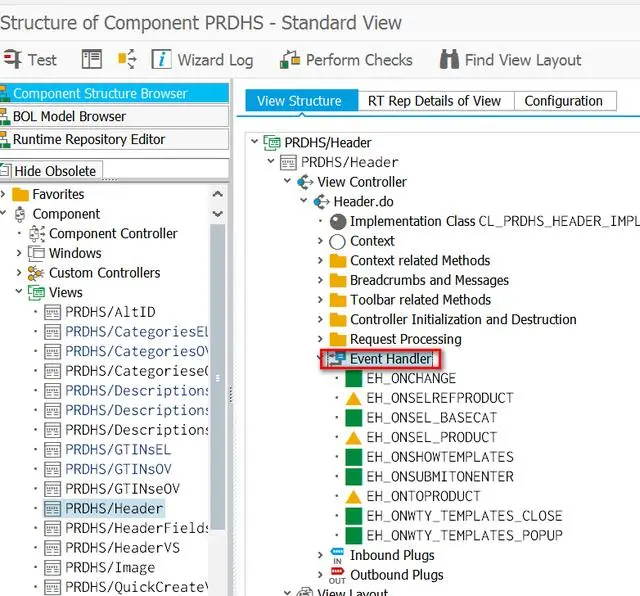Click Breadcrumbs and Messages folder icon
This screenshot has width=640, height=596.
(x=338, y=280)
